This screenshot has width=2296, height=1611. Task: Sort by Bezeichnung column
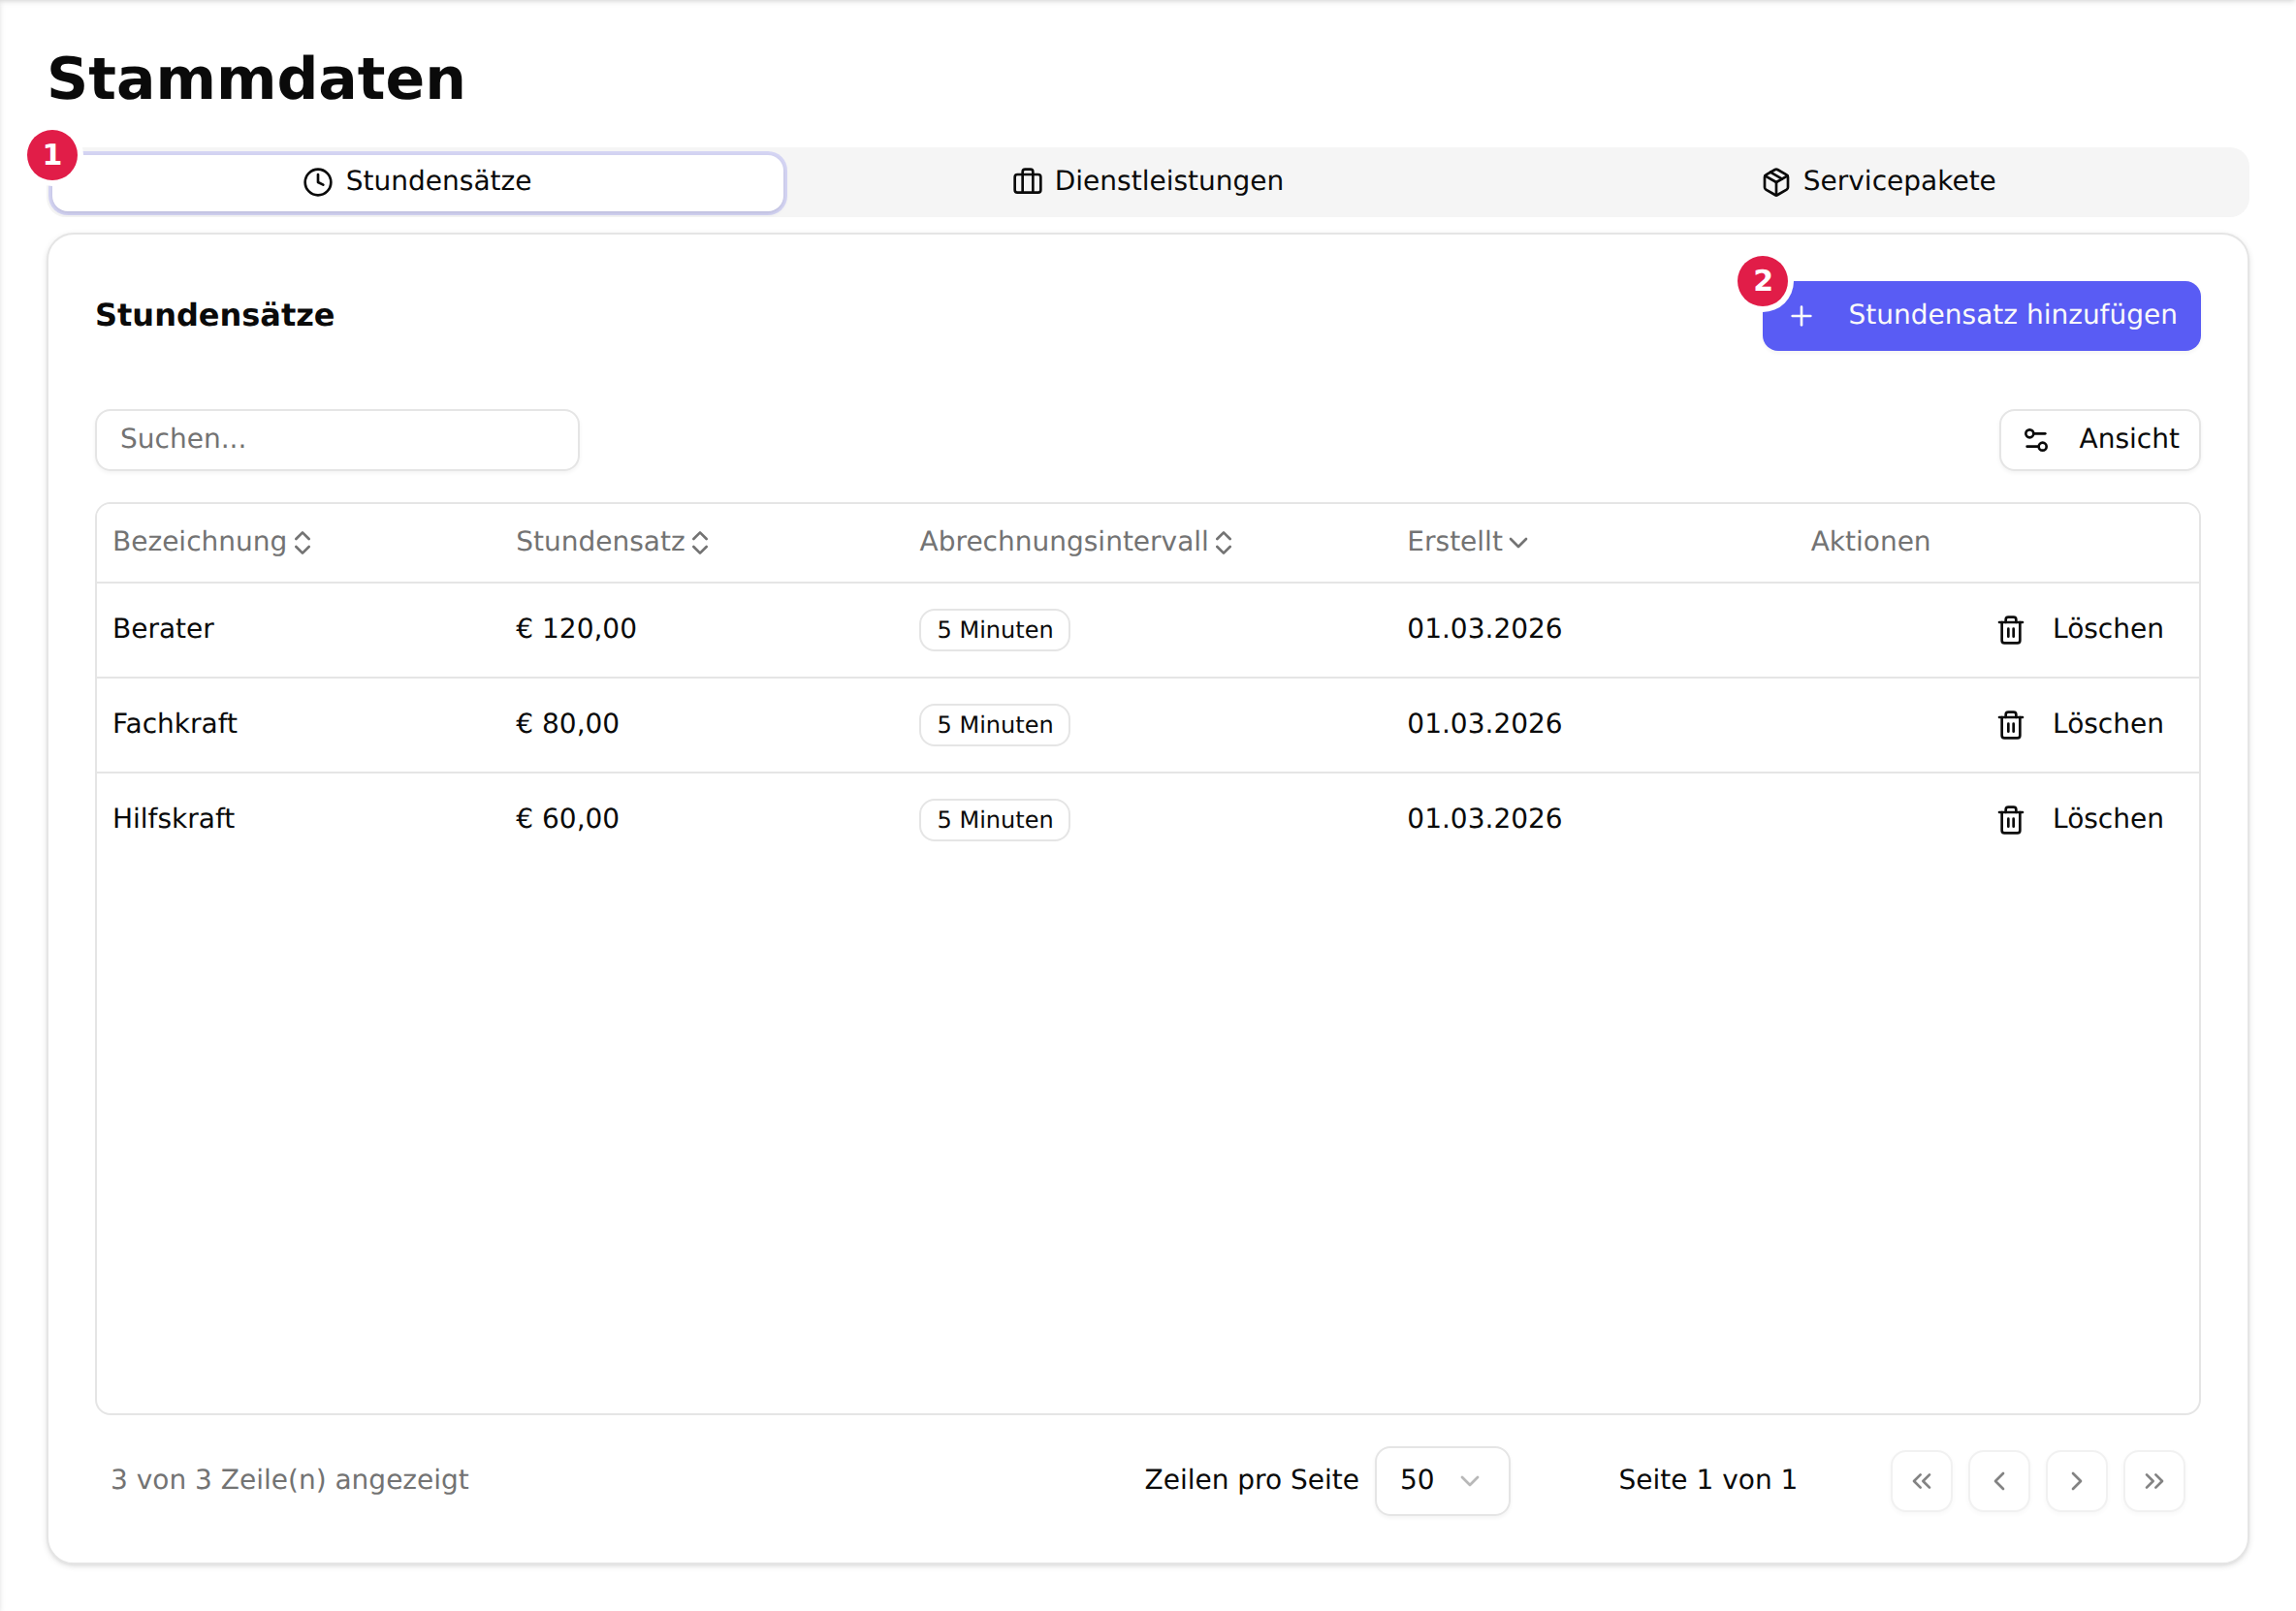pyautogui.click(x=212, y=542)
